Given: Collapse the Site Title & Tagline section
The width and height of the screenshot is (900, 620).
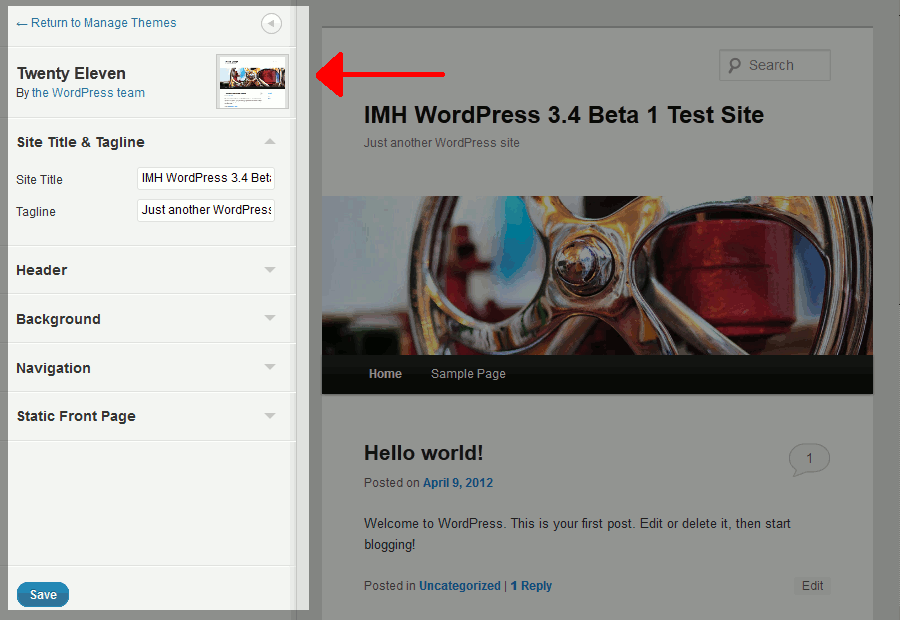Looking at the screenshot, I should (x=269, y=142).
